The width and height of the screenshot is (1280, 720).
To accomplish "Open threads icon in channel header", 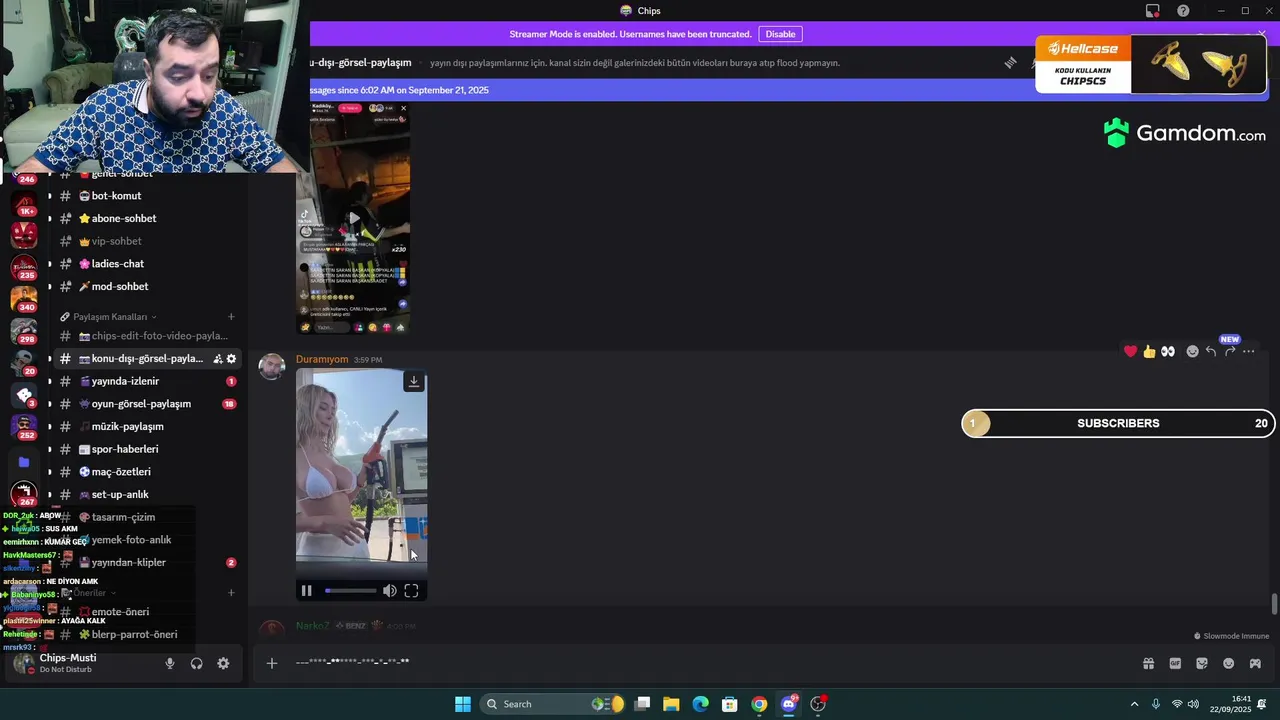I will tap(1010, 62).
